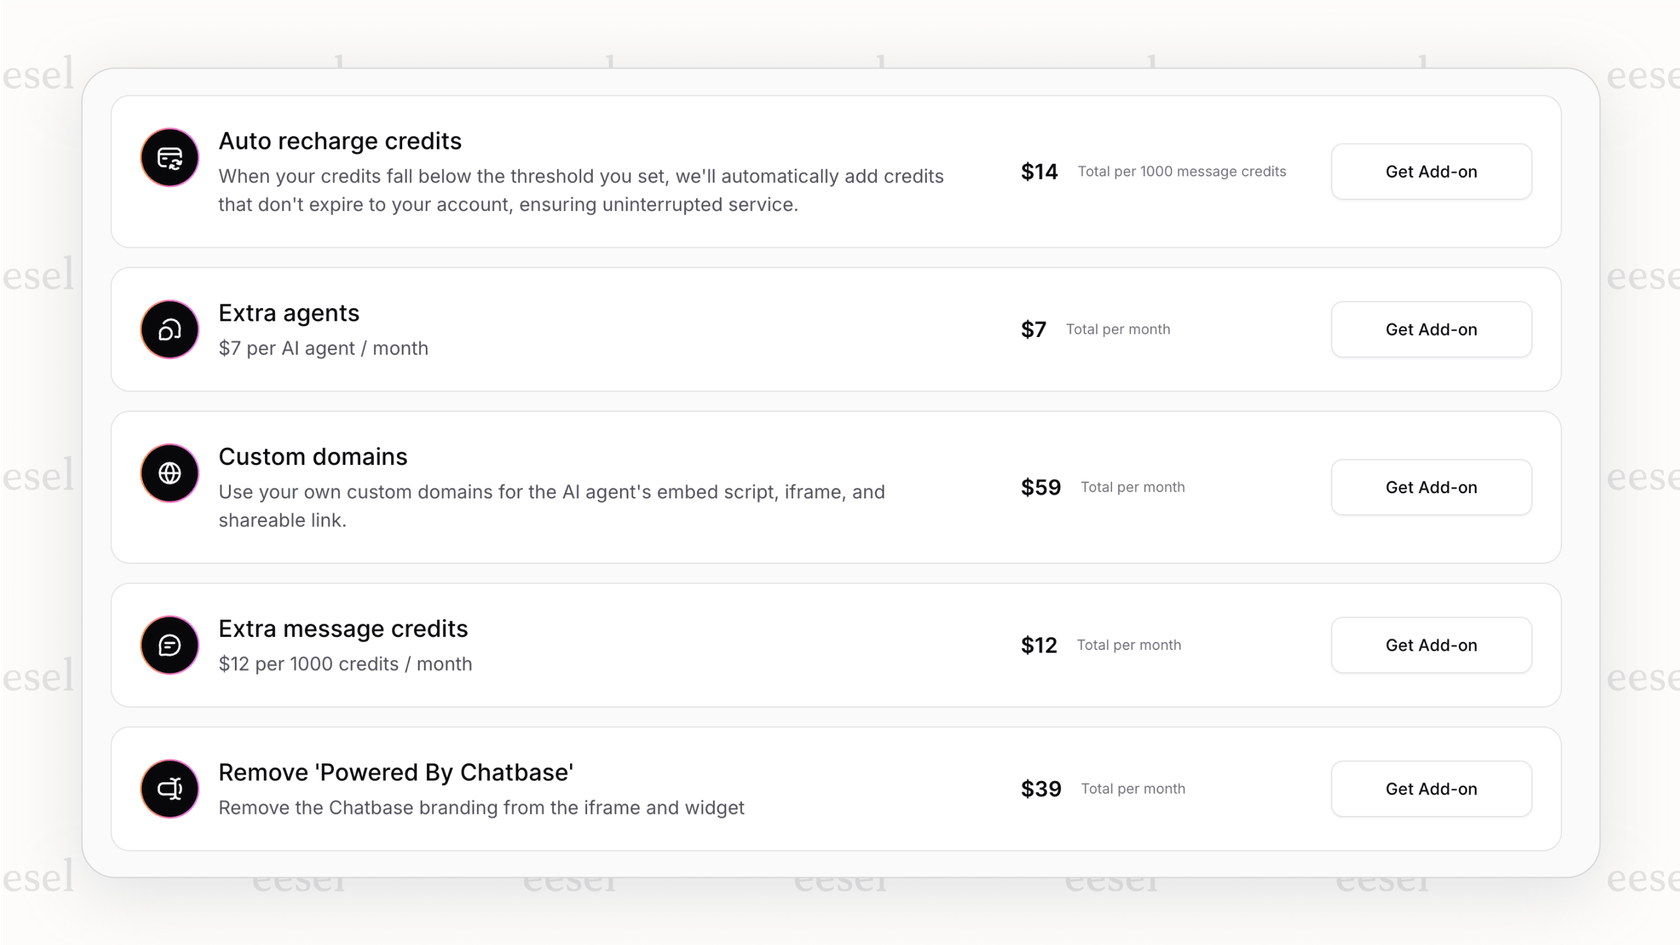Viewport: 1680px width, 945px height.
Task: Select the Extra agents title text
Action: coord(289,313)
